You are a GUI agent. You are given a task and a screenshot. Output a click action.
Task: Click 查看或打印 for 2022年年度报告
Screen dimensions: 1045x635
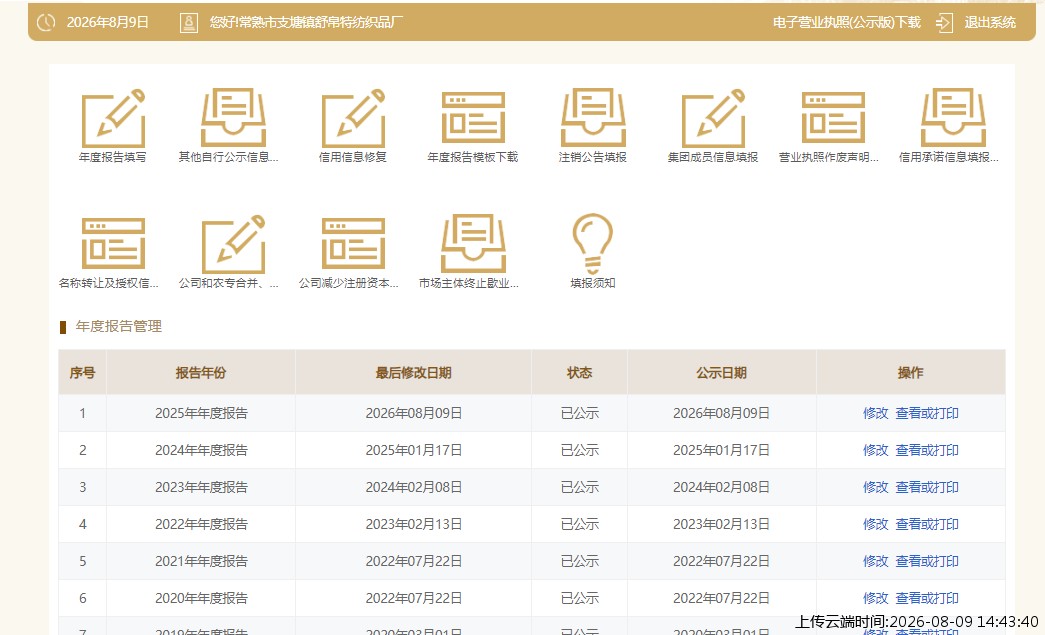(x=927, y=524)
